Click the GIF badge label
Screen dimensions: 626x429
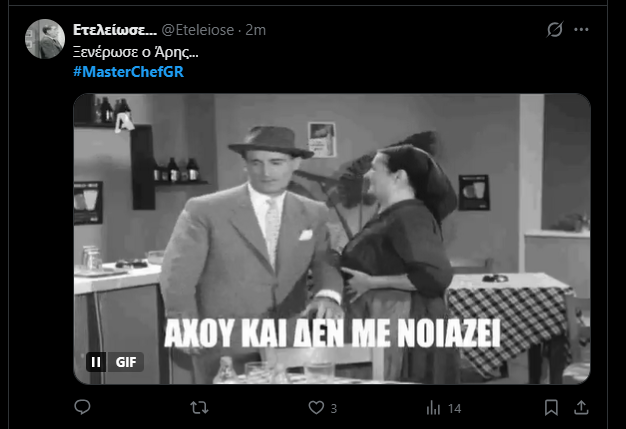coord(126,362)
